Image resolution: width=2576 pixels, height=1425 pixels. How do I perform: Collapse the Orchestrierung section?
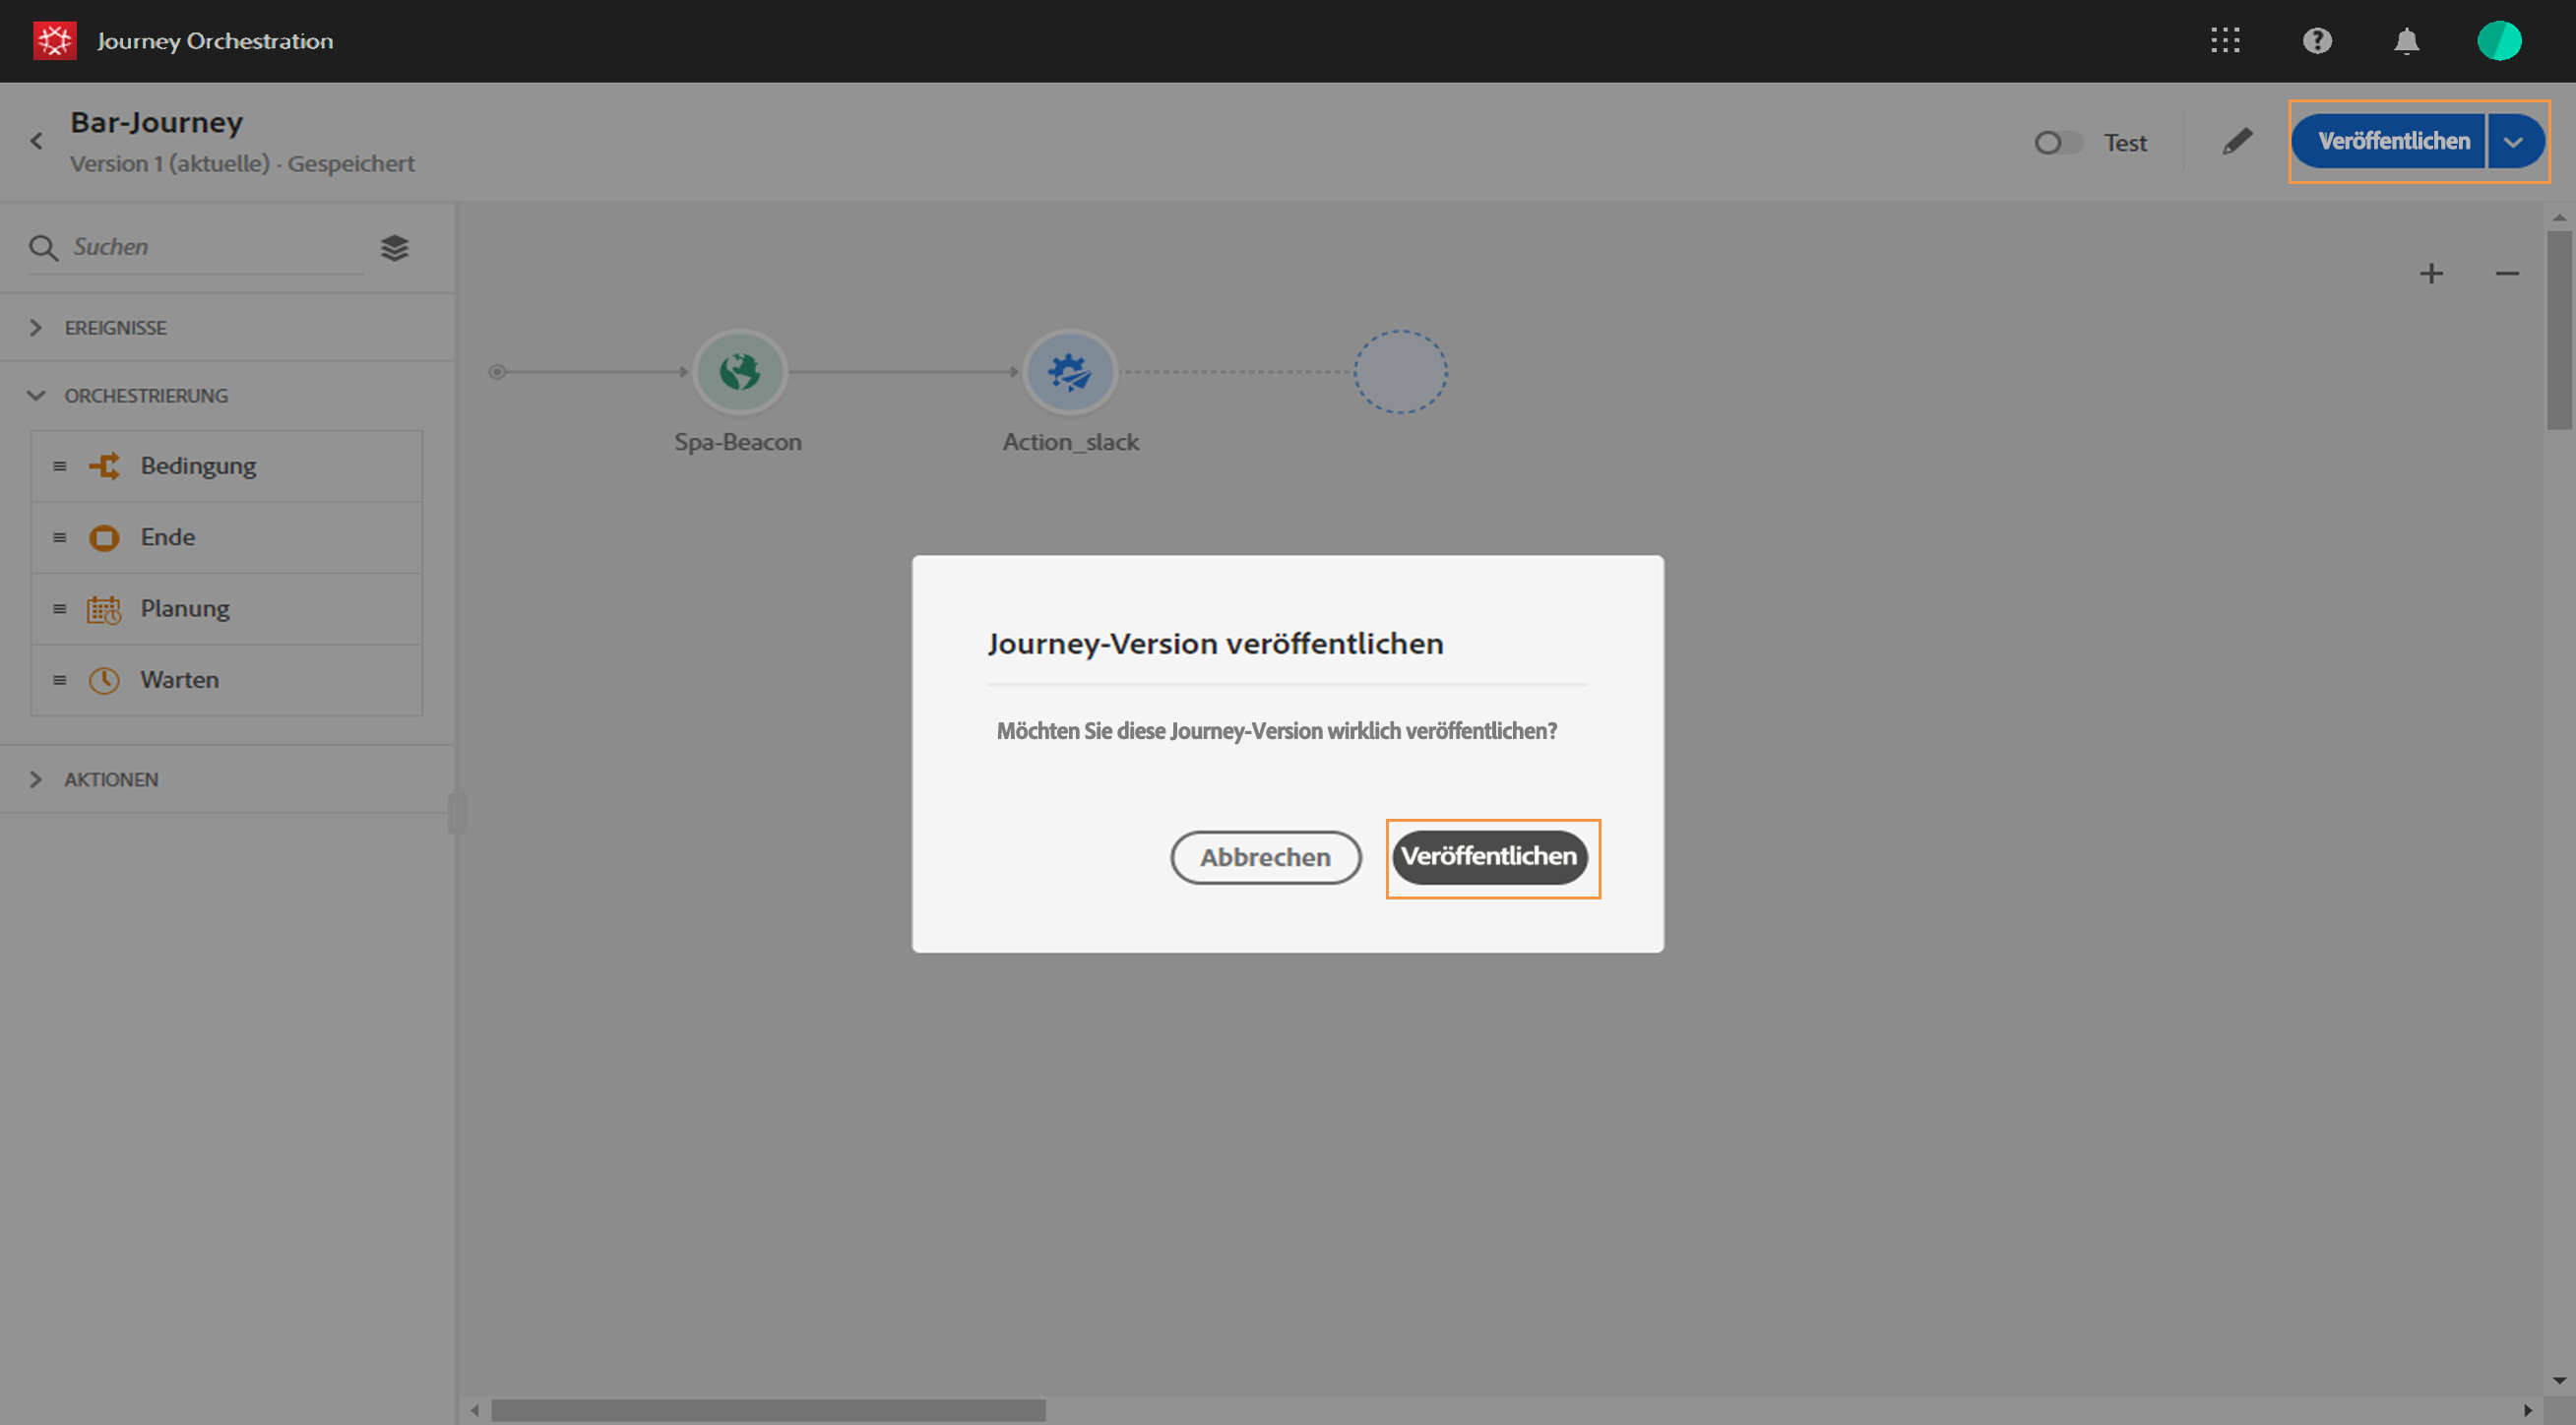145,396
